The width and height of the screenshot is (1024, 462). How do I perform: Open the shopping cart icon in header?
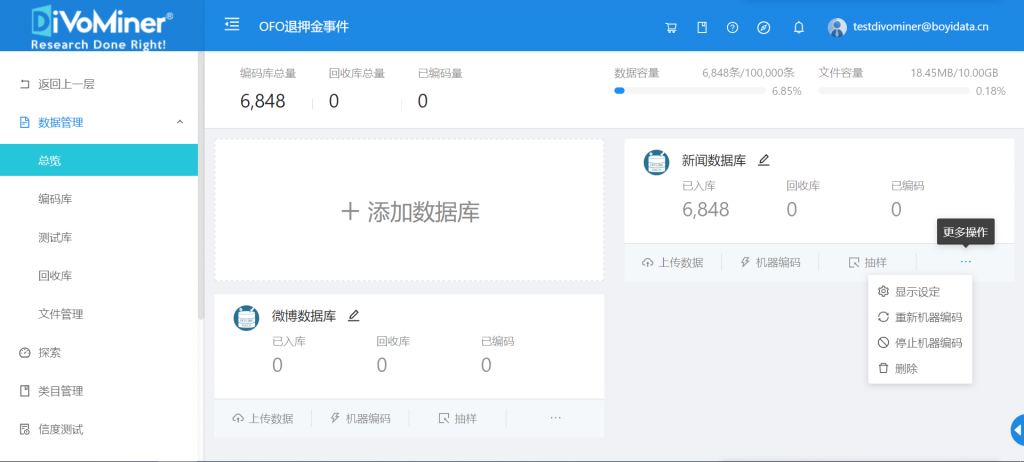[x=671, y=27]
